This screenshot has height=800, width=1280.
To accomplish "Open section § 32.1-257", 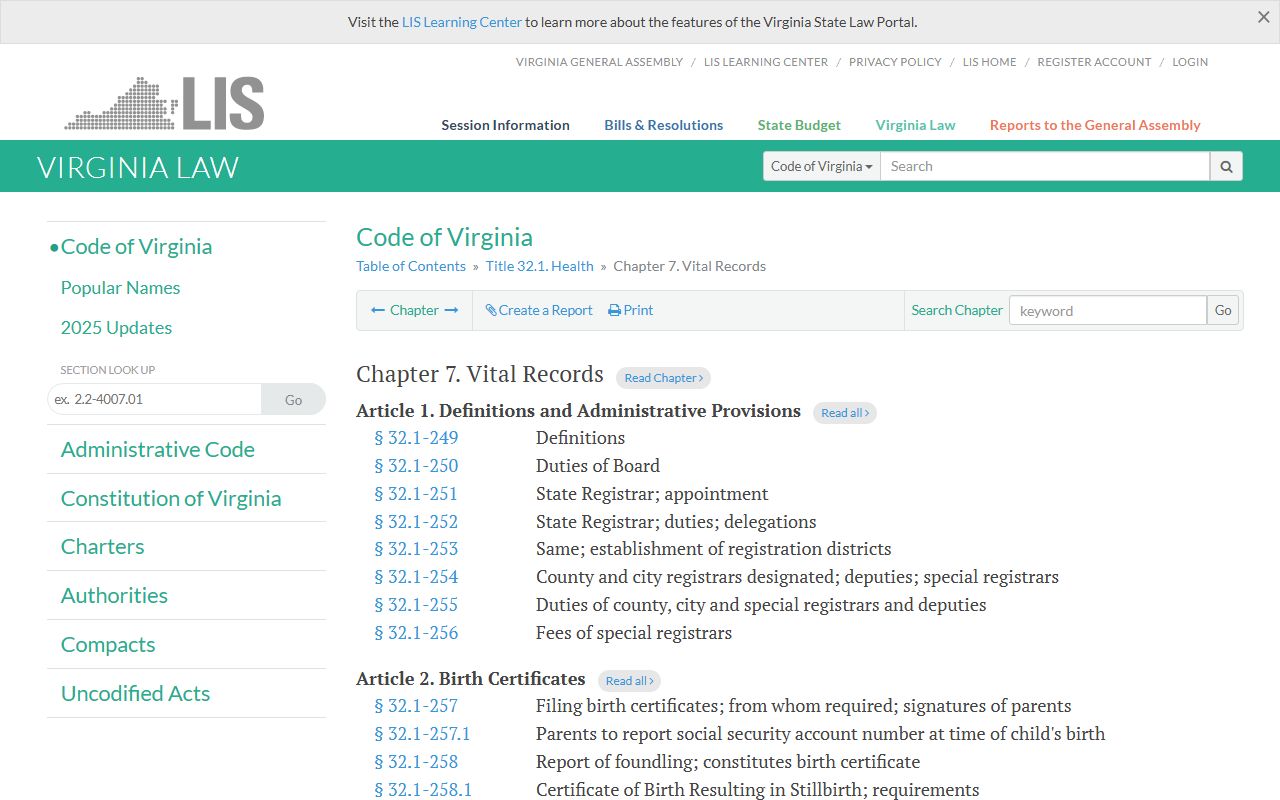I will click(x=416, y=706).
